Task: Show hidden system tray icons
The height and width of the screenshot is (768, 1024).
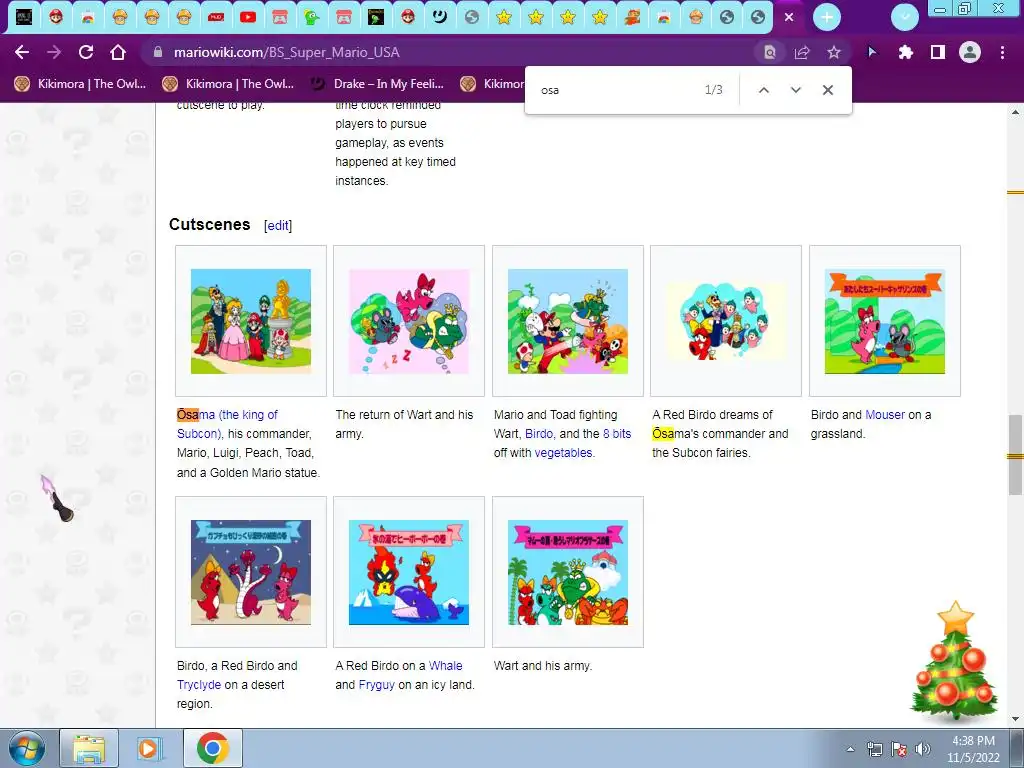Action: 850,749
